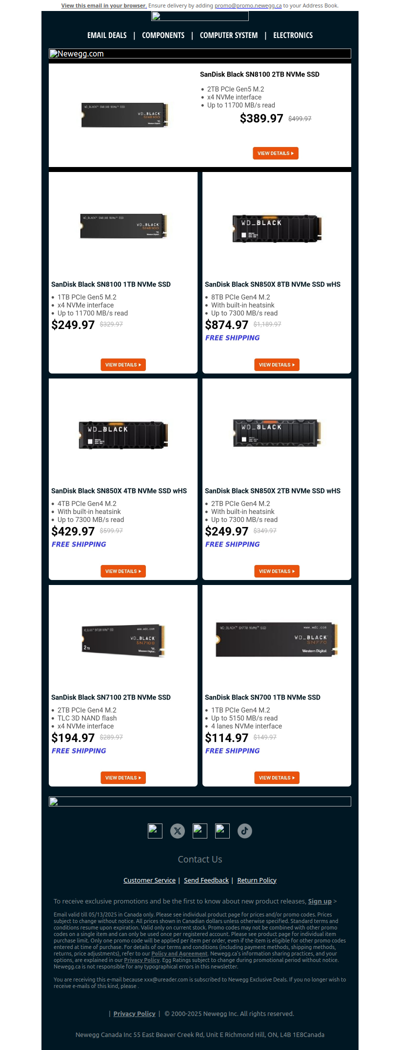This screenshot has width=400, height=1050.
Task: Open the ELECTRONICS navigation item
Action: [x=293, y=35]
